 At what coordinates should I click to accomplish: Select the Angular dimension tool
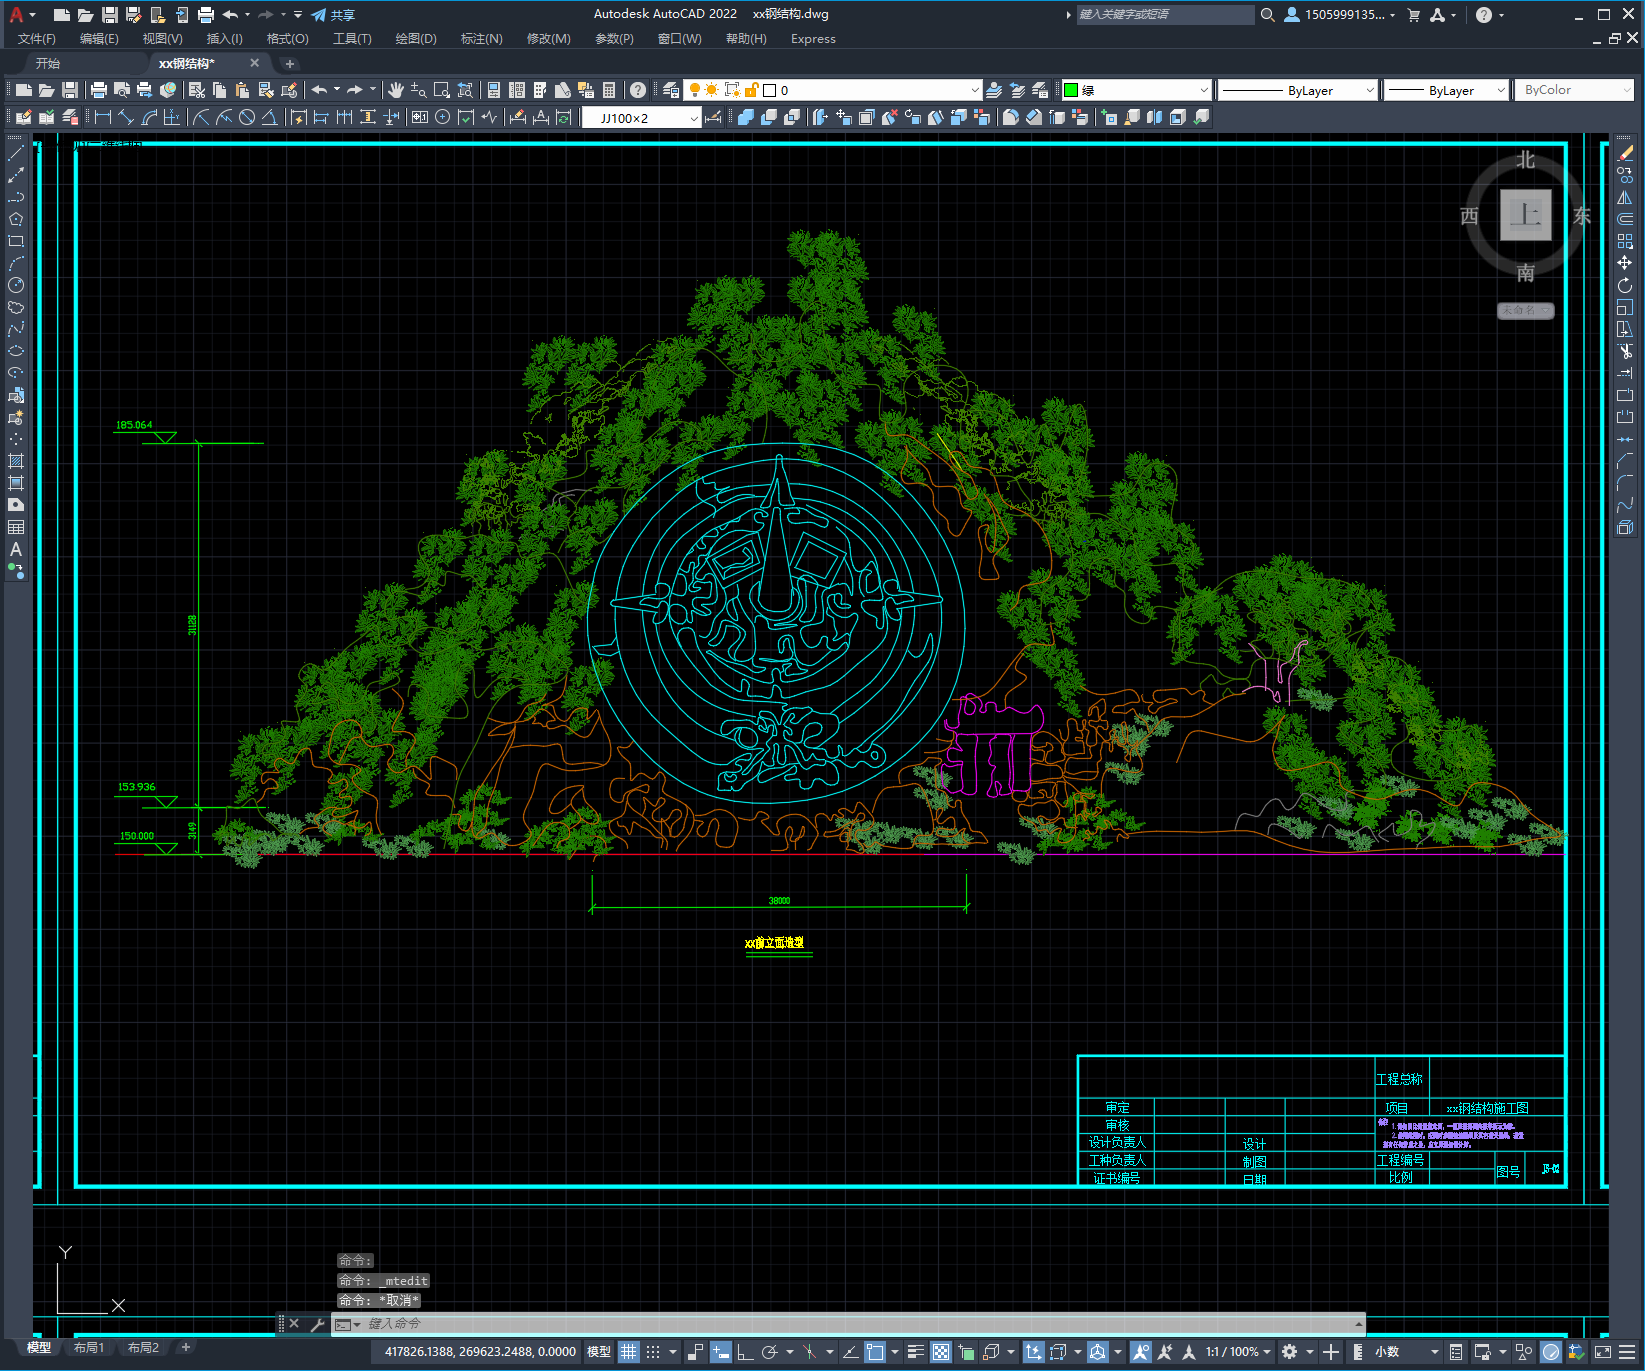[x=269, y=117]
